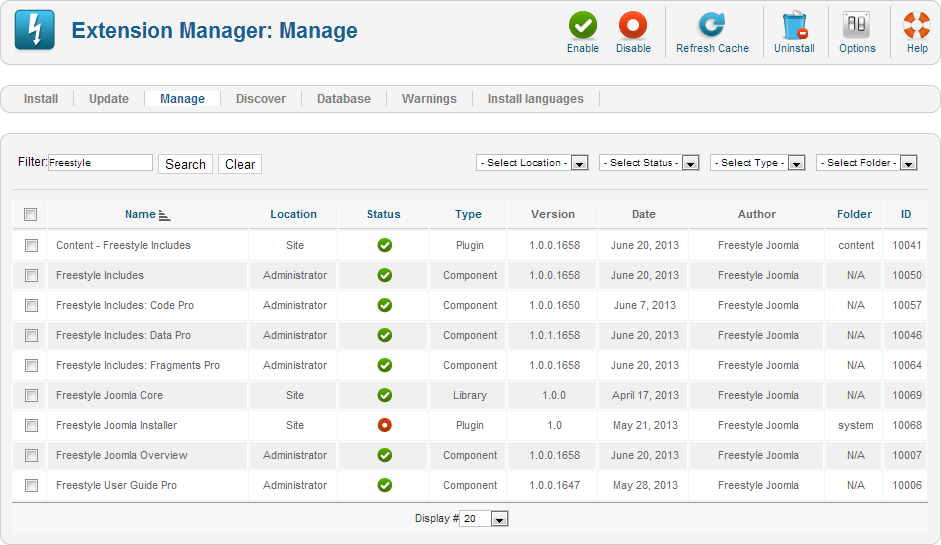Click the Filter text field containing Freestyle
The width and height of the screenshot is (941, 545).
100,163
